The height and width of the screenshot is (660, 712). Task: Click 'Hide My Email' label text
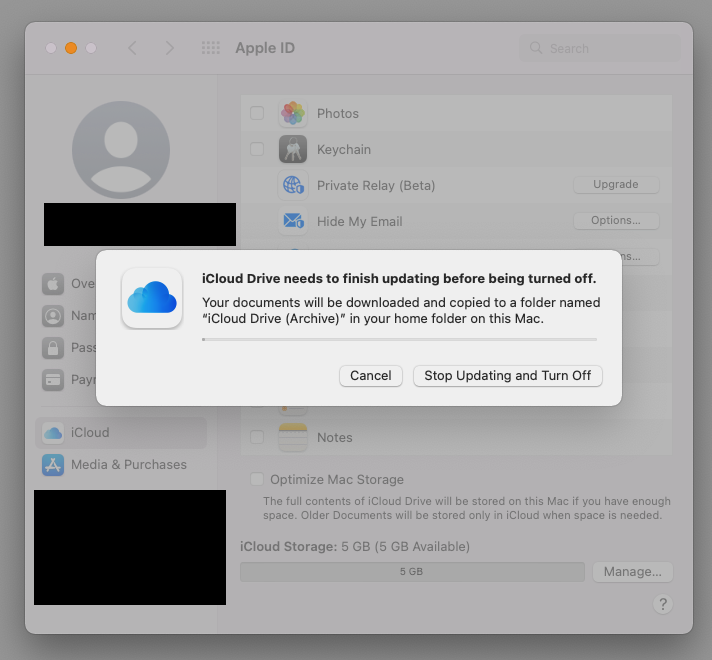360,221
